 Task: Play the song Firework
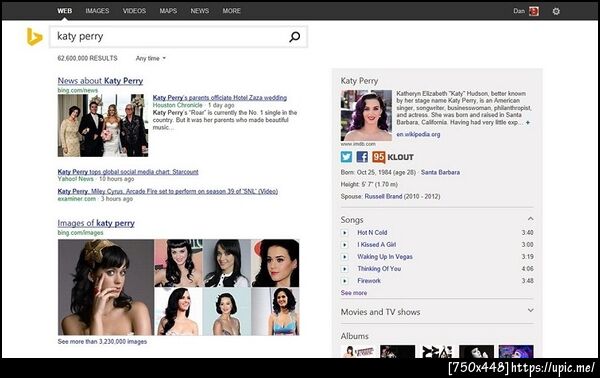point(344,281)
